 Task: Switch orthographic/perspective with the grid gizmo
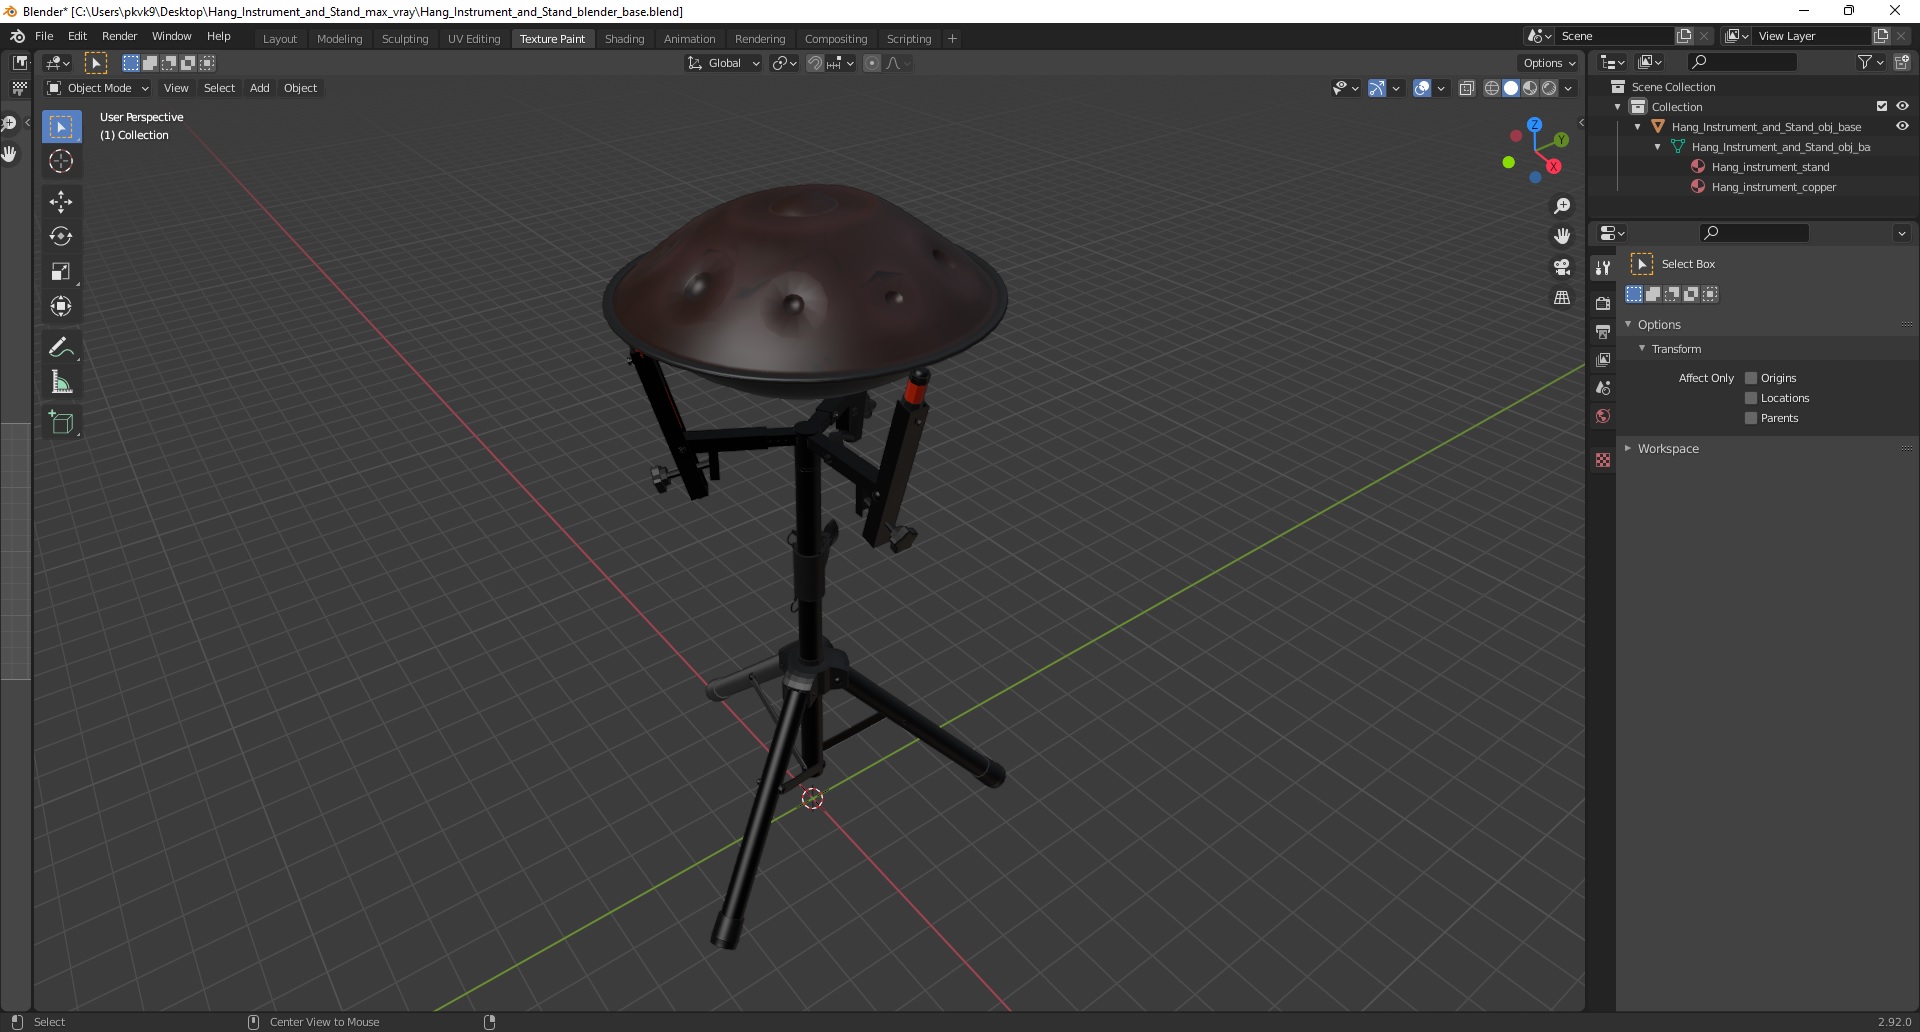tap(1562, 298)
